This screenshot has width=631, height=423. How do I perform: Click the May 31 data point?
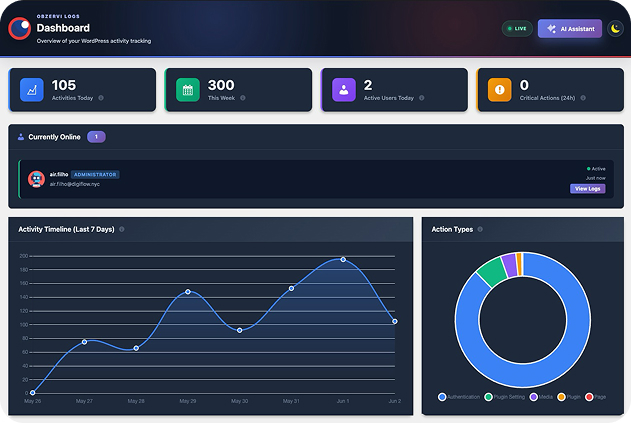coord(291,289)
